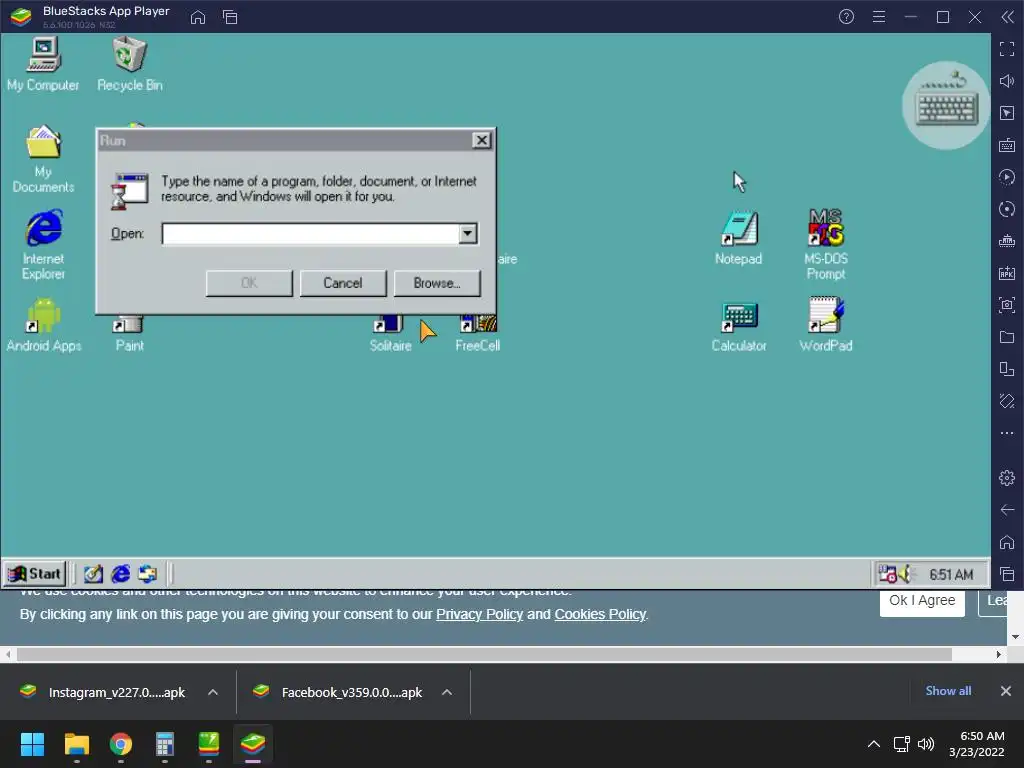
Task: Click the three dots more sidebar icon
Action: pos(1007,433)
